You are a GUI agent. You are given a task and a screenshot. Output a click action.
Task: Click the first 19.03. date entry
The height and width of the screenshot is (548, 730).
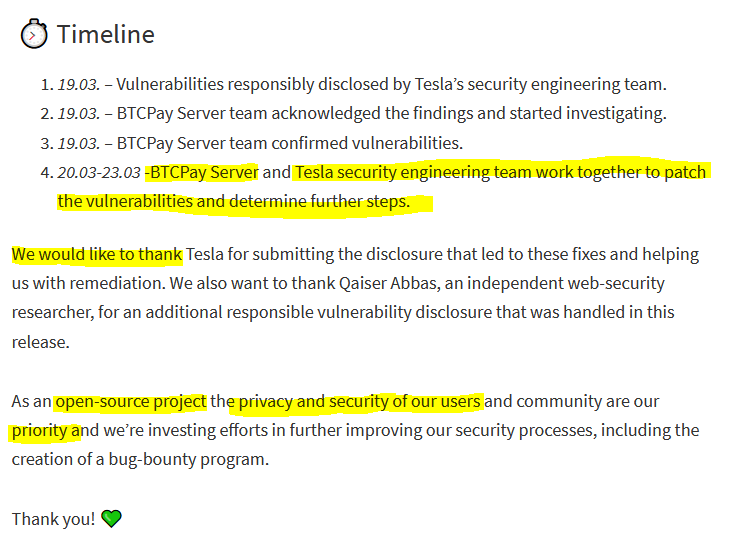click(x=78, y=84)
